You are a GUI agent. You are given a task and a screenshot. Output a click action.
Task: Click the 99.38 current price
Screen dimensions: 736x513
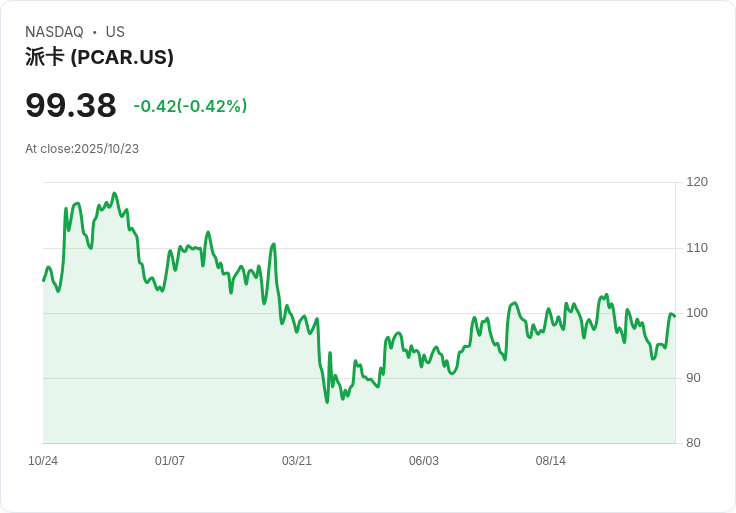click(70, 105)
